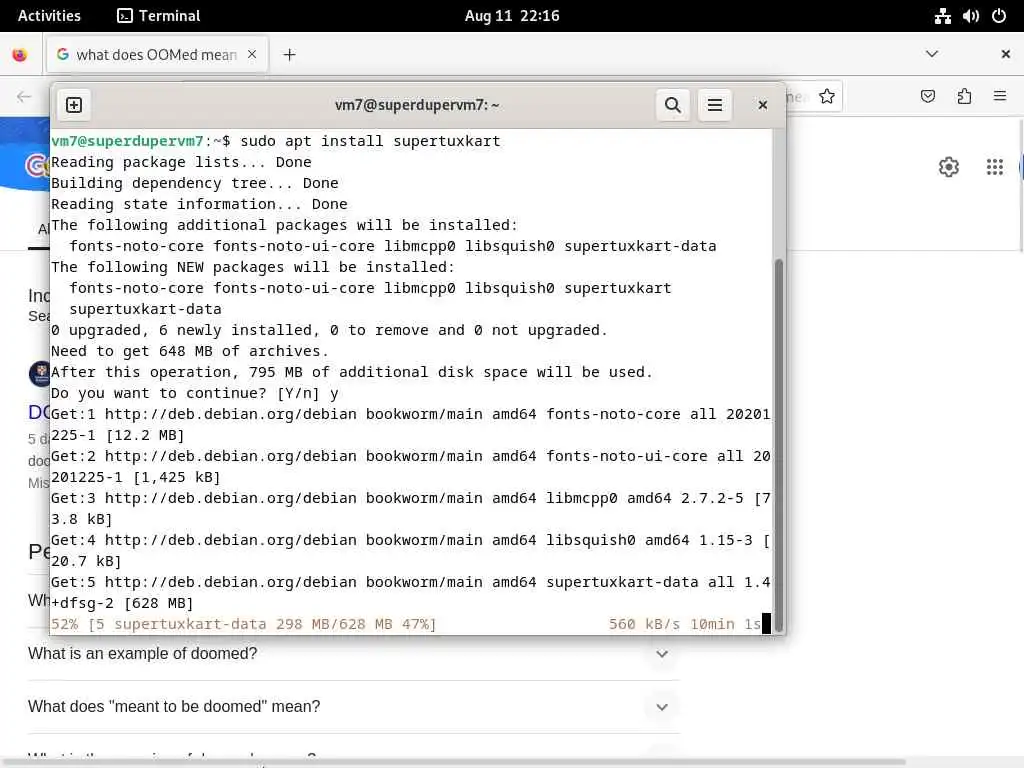Click the Firefox back arrow

(24, 97)
